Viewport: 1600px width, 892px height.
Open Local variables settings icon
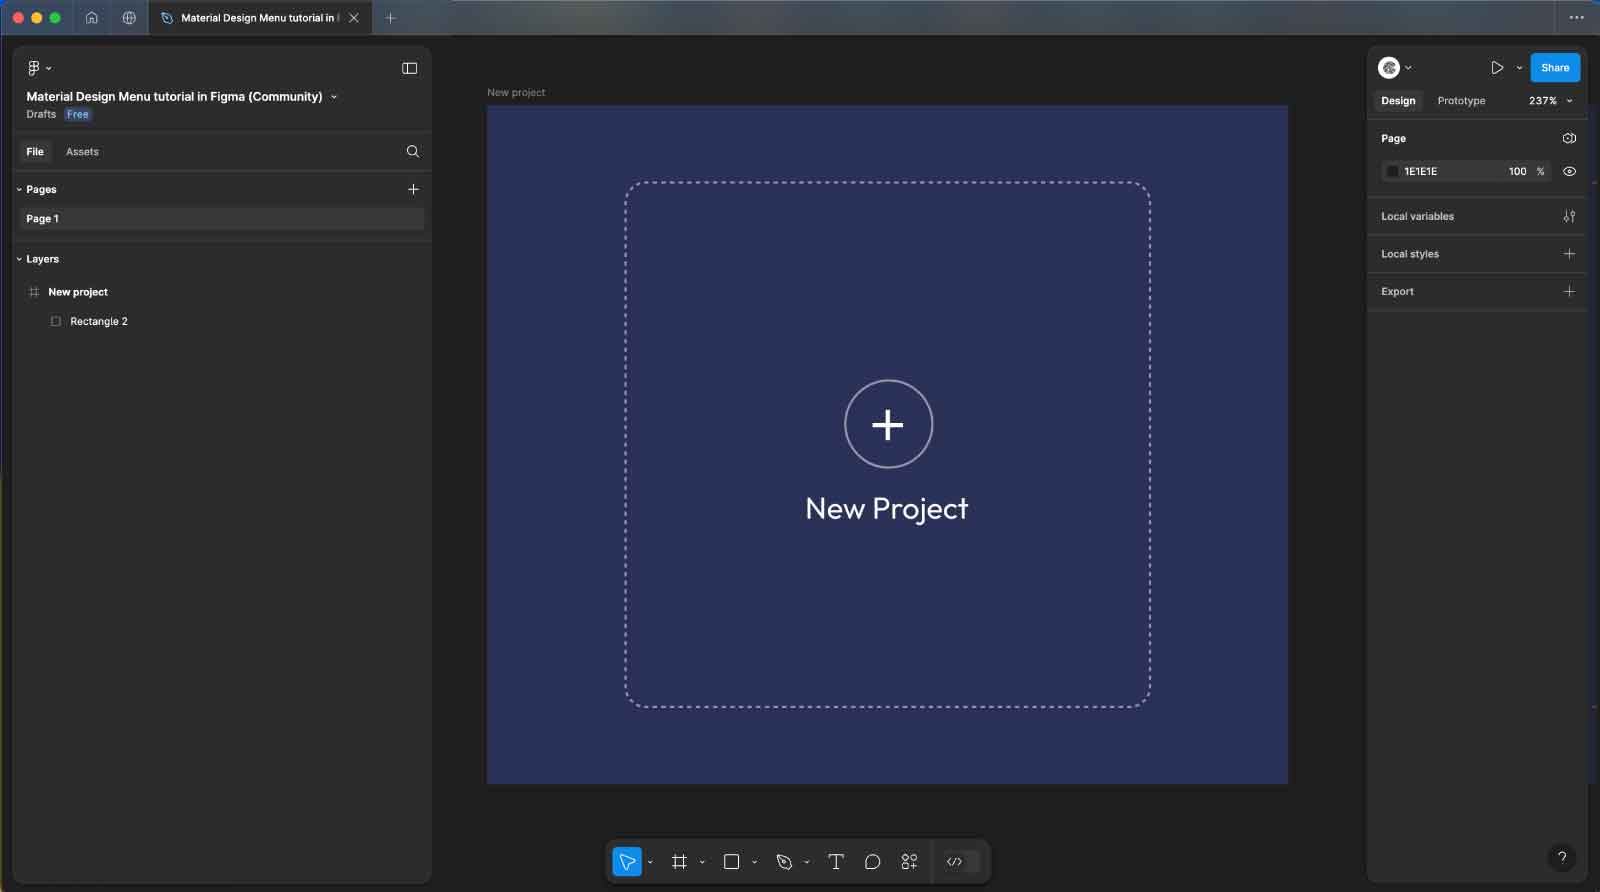click(x=1569, y=216)
